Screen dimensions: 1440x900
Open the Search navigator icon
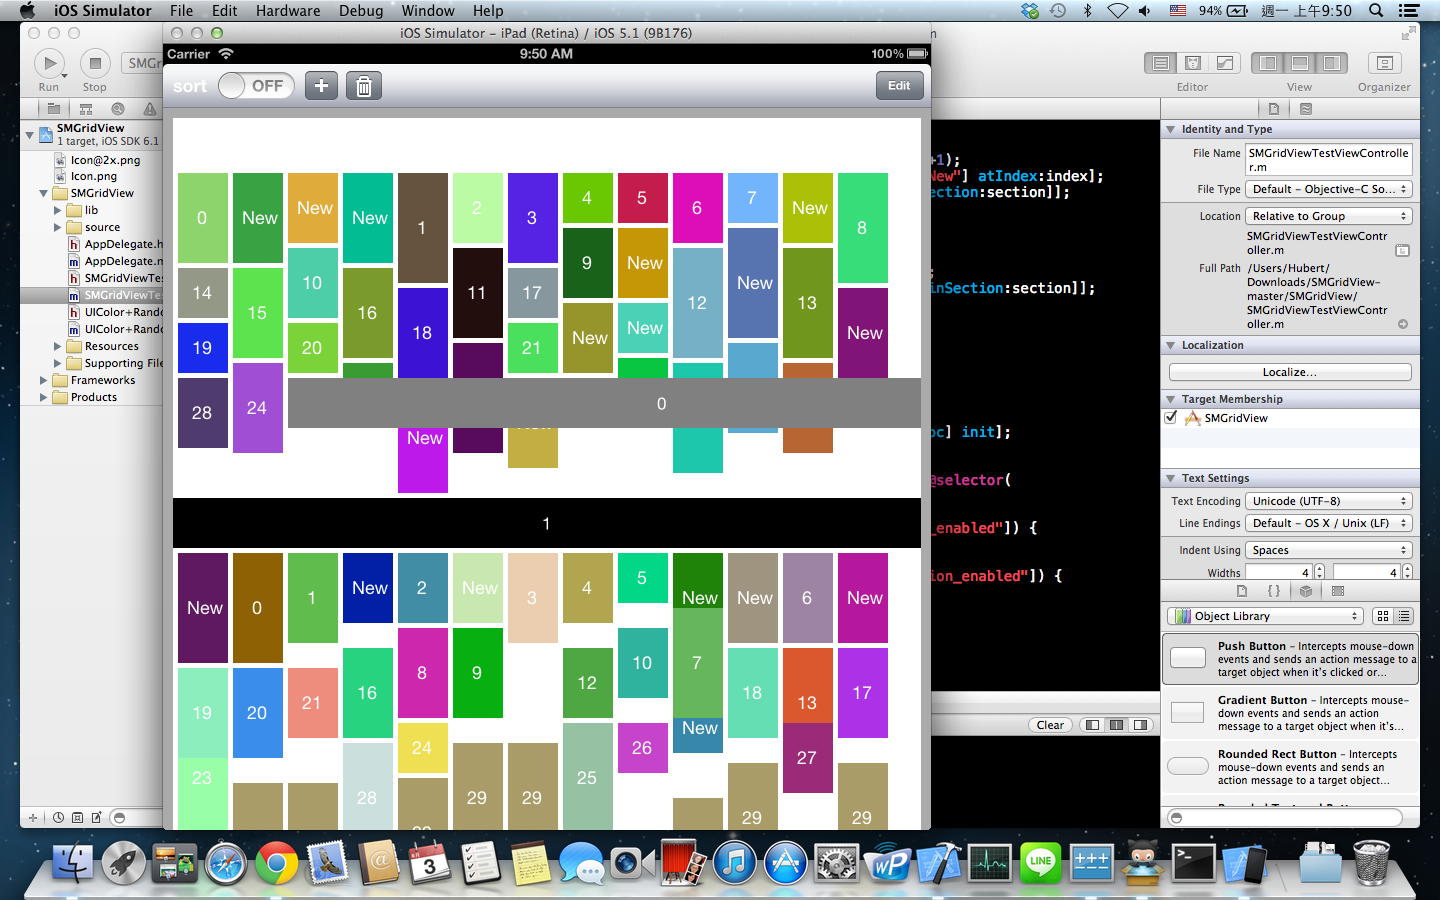[x=118, y=108]
